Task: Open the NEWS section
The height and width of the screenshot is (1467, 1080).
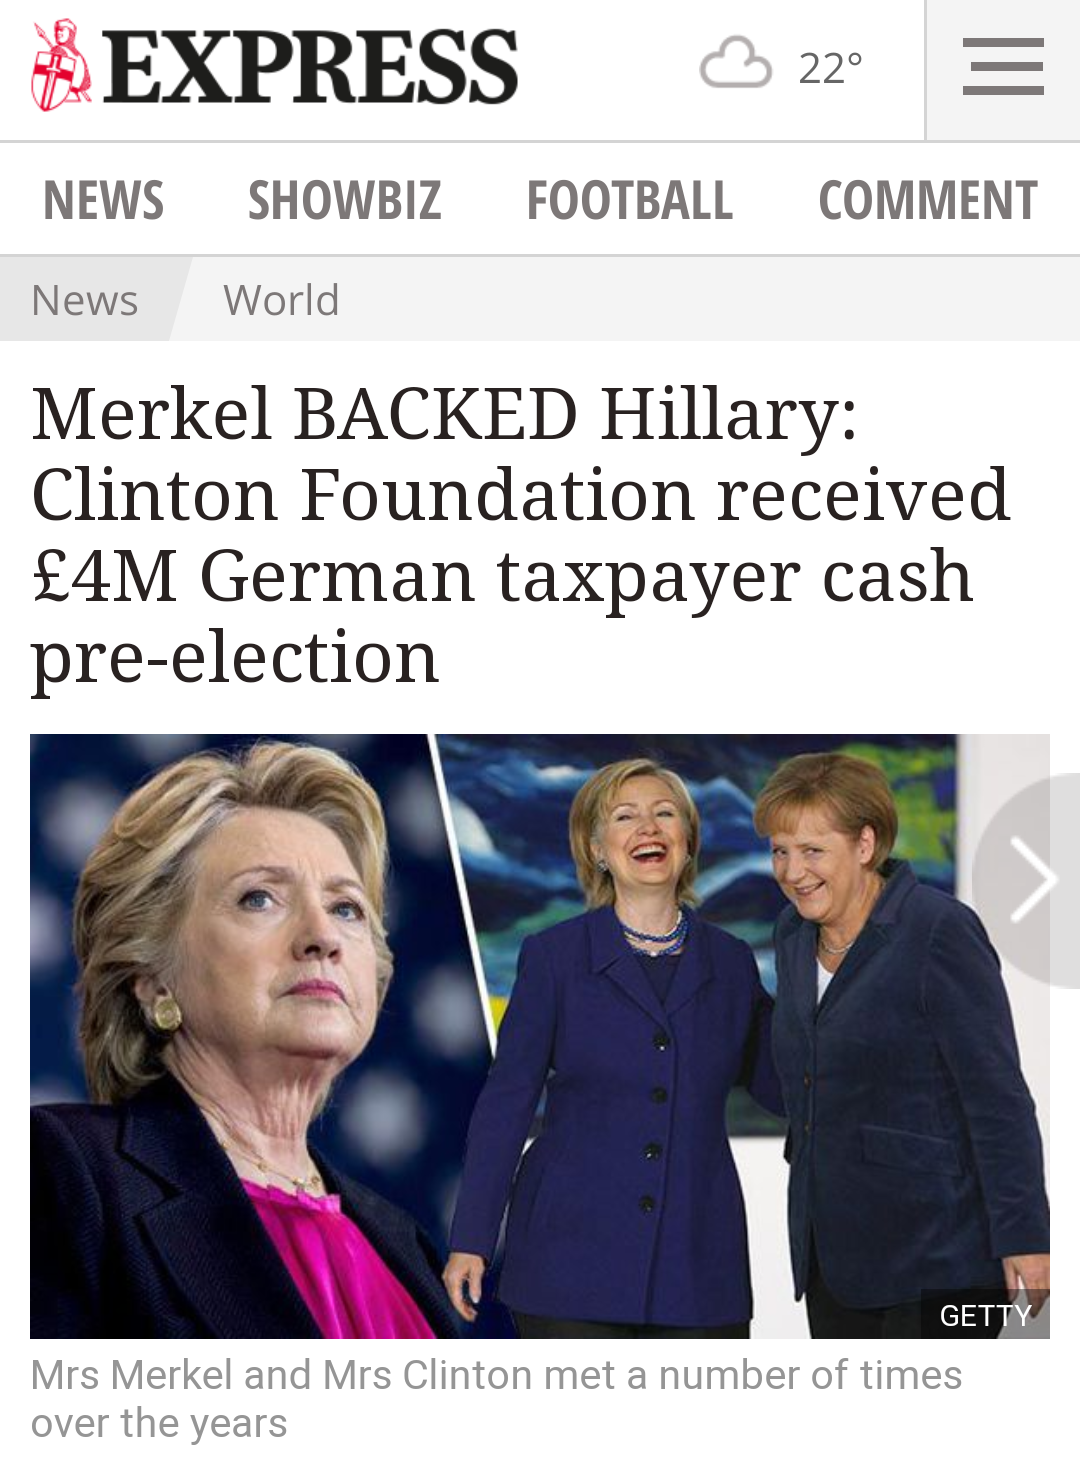Action: pyautogui.click(x=104, y=200)
